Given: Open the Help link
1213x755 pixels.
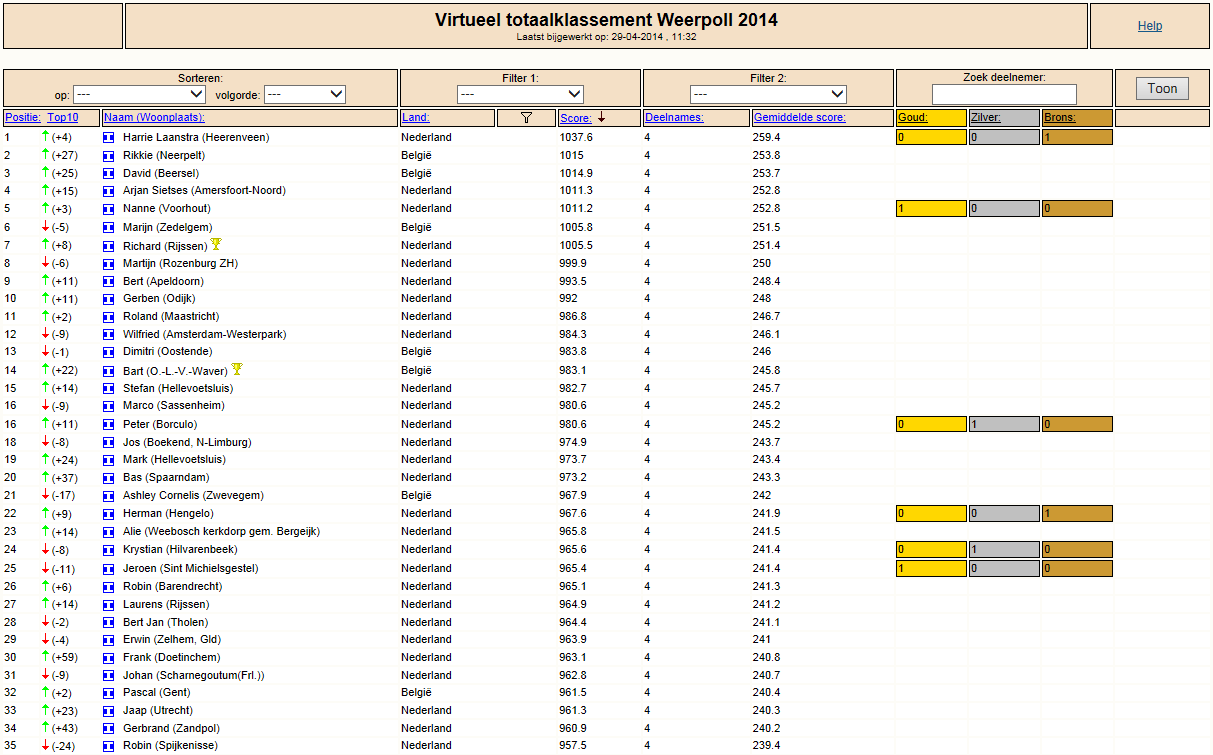Looking at the screenshot, I should pyautogui.click(x=1150, y=26).
